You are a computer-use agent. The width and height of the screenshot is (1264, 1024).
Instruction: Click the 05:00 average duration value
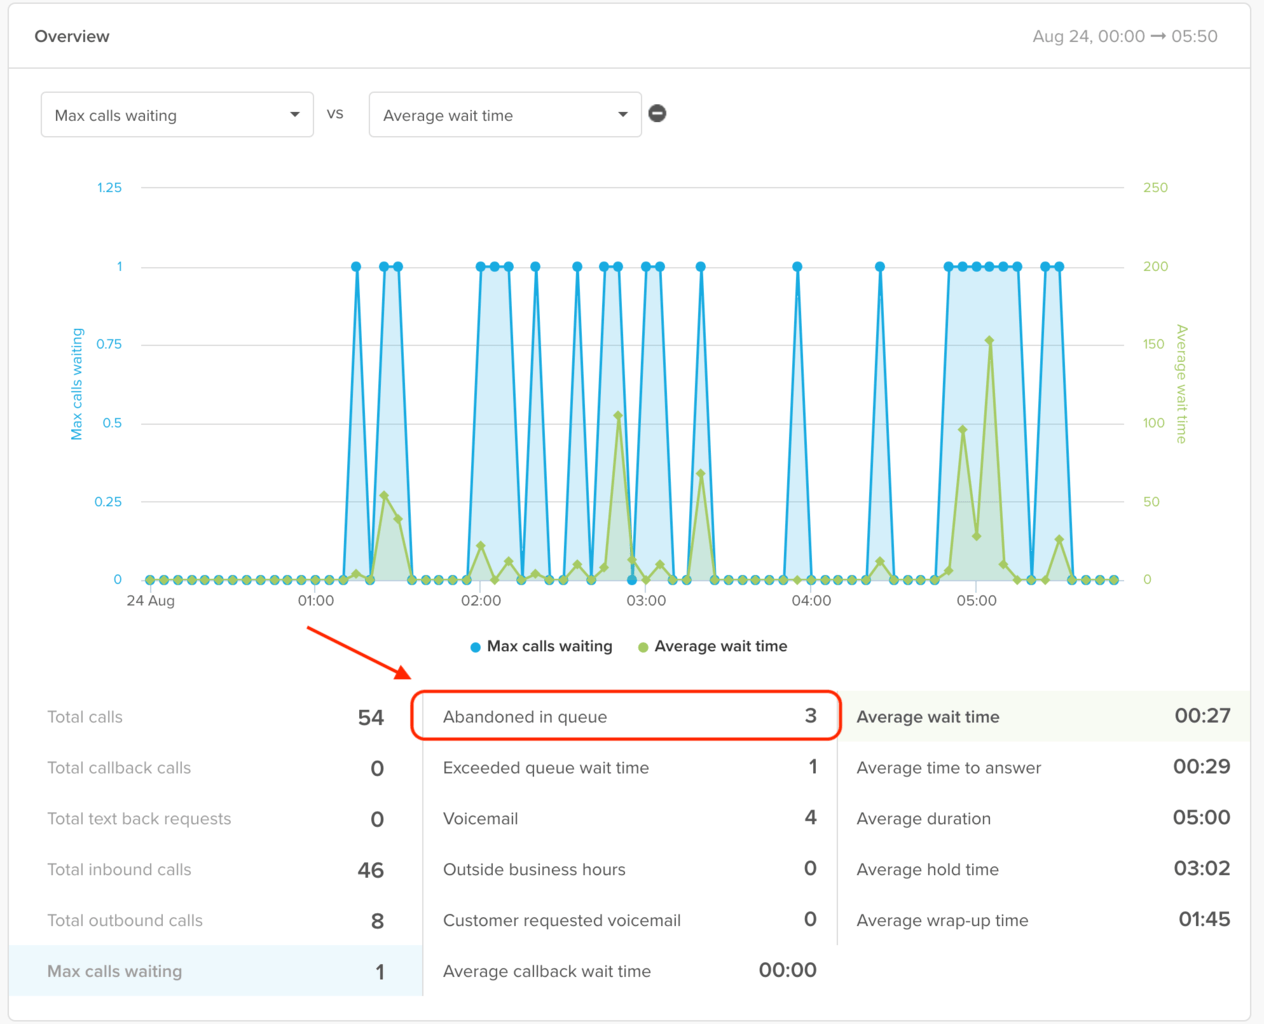point(1202,818)
